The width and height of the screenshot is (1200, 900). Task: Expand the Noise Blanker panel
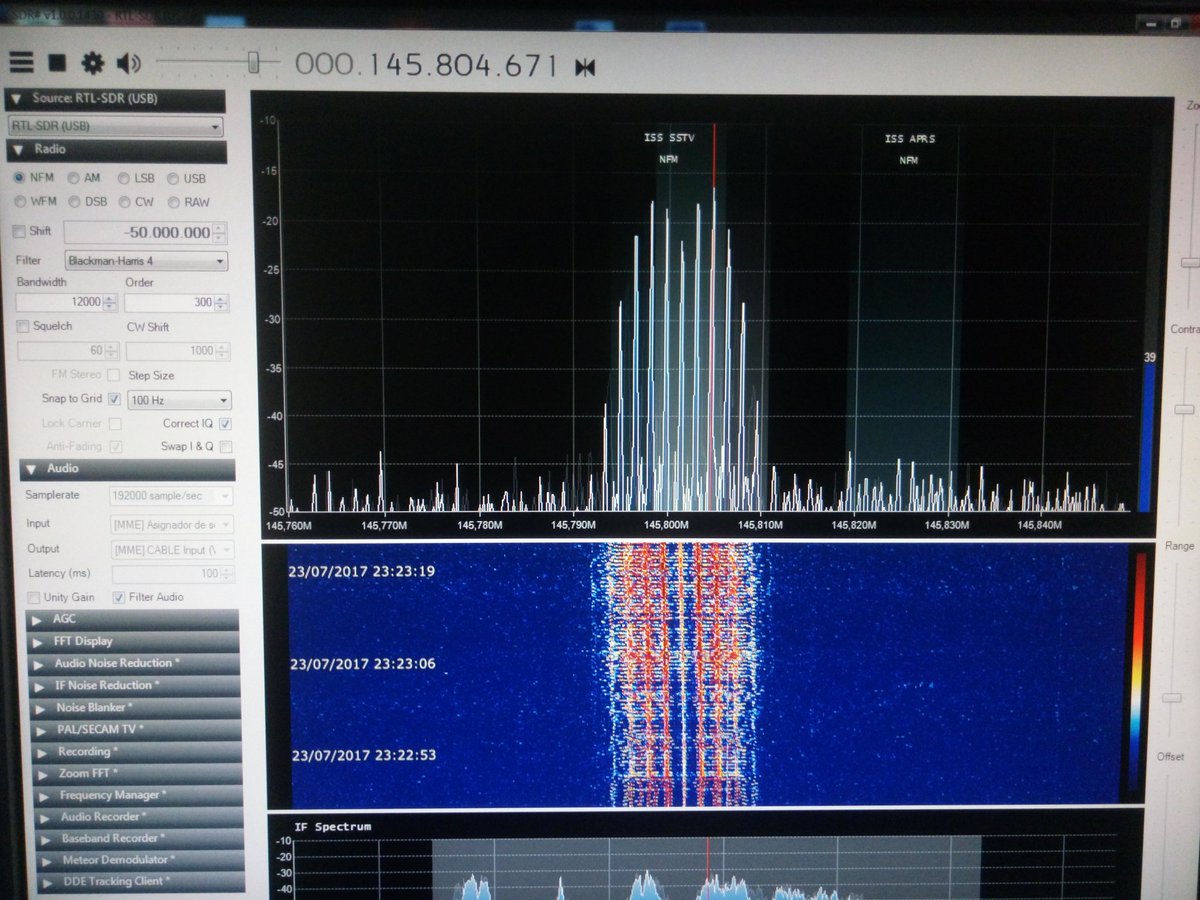click(134, 707)
